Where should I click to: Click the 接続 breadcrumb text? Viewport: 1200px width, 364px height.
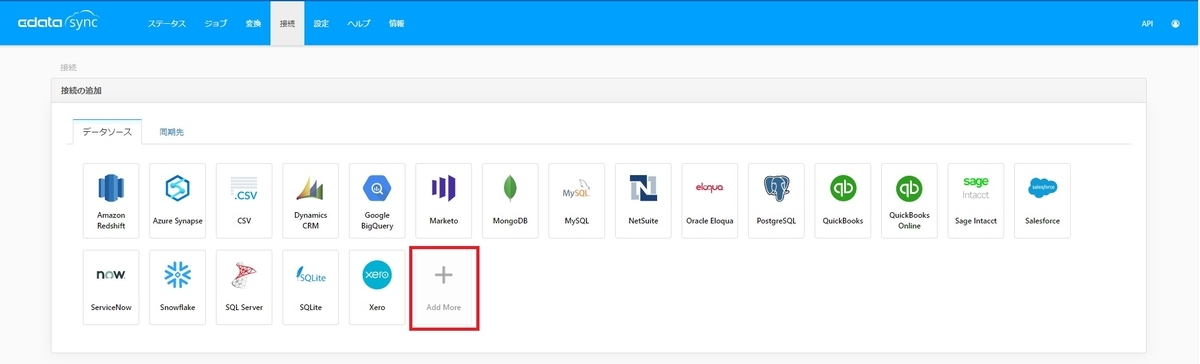click(68, 67)
